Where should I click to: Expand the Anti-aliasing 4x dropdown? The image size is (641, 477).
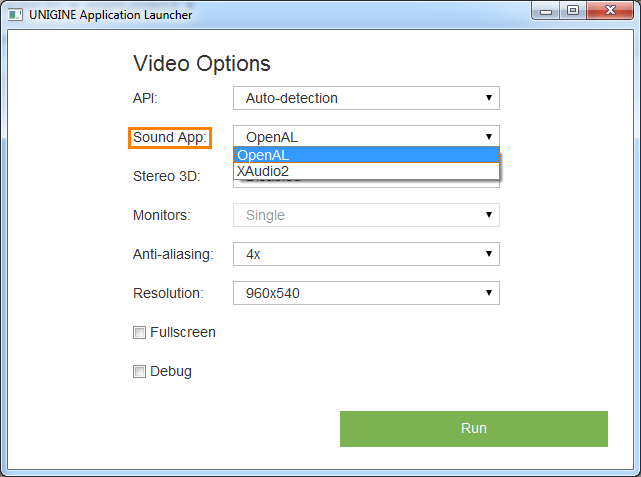pyautogui.click(x=366, y=254)
